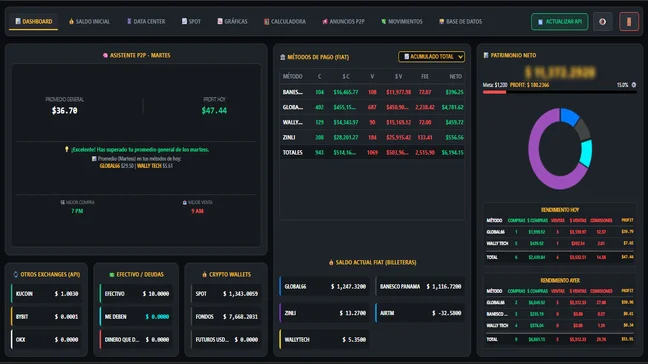
Task: Select the WALLYTECH fiat wallet card
Action: pos(324,340)
